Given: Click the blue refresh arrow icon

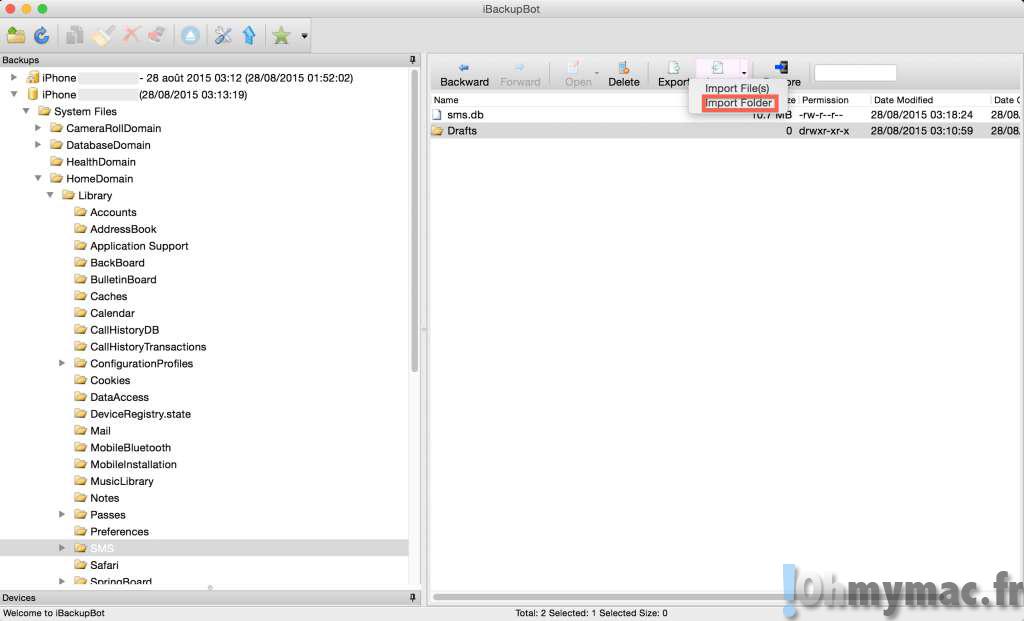Looking at the screenshot, I should (x=42, y=35).
